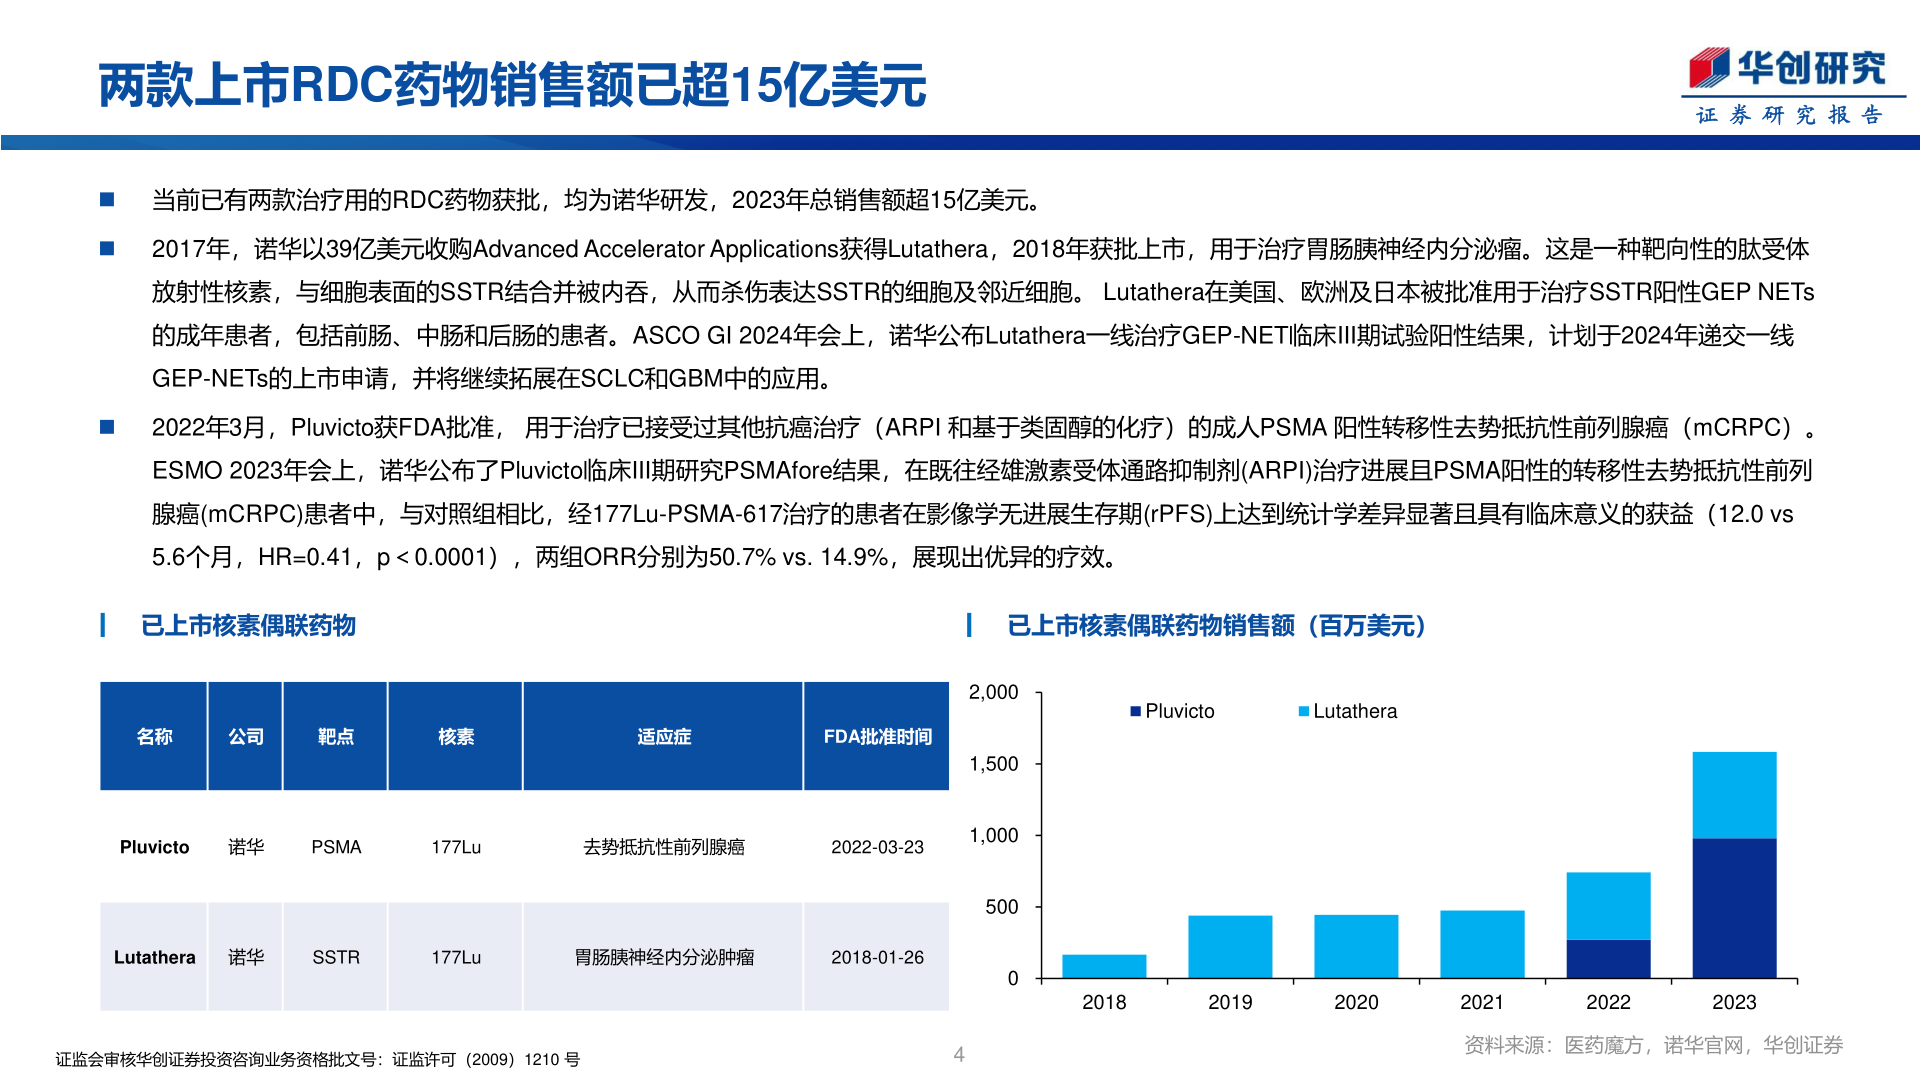Screen dimensions: 1920x1080
Task: Click the 靶点 table header
Action: click(336, 737)
